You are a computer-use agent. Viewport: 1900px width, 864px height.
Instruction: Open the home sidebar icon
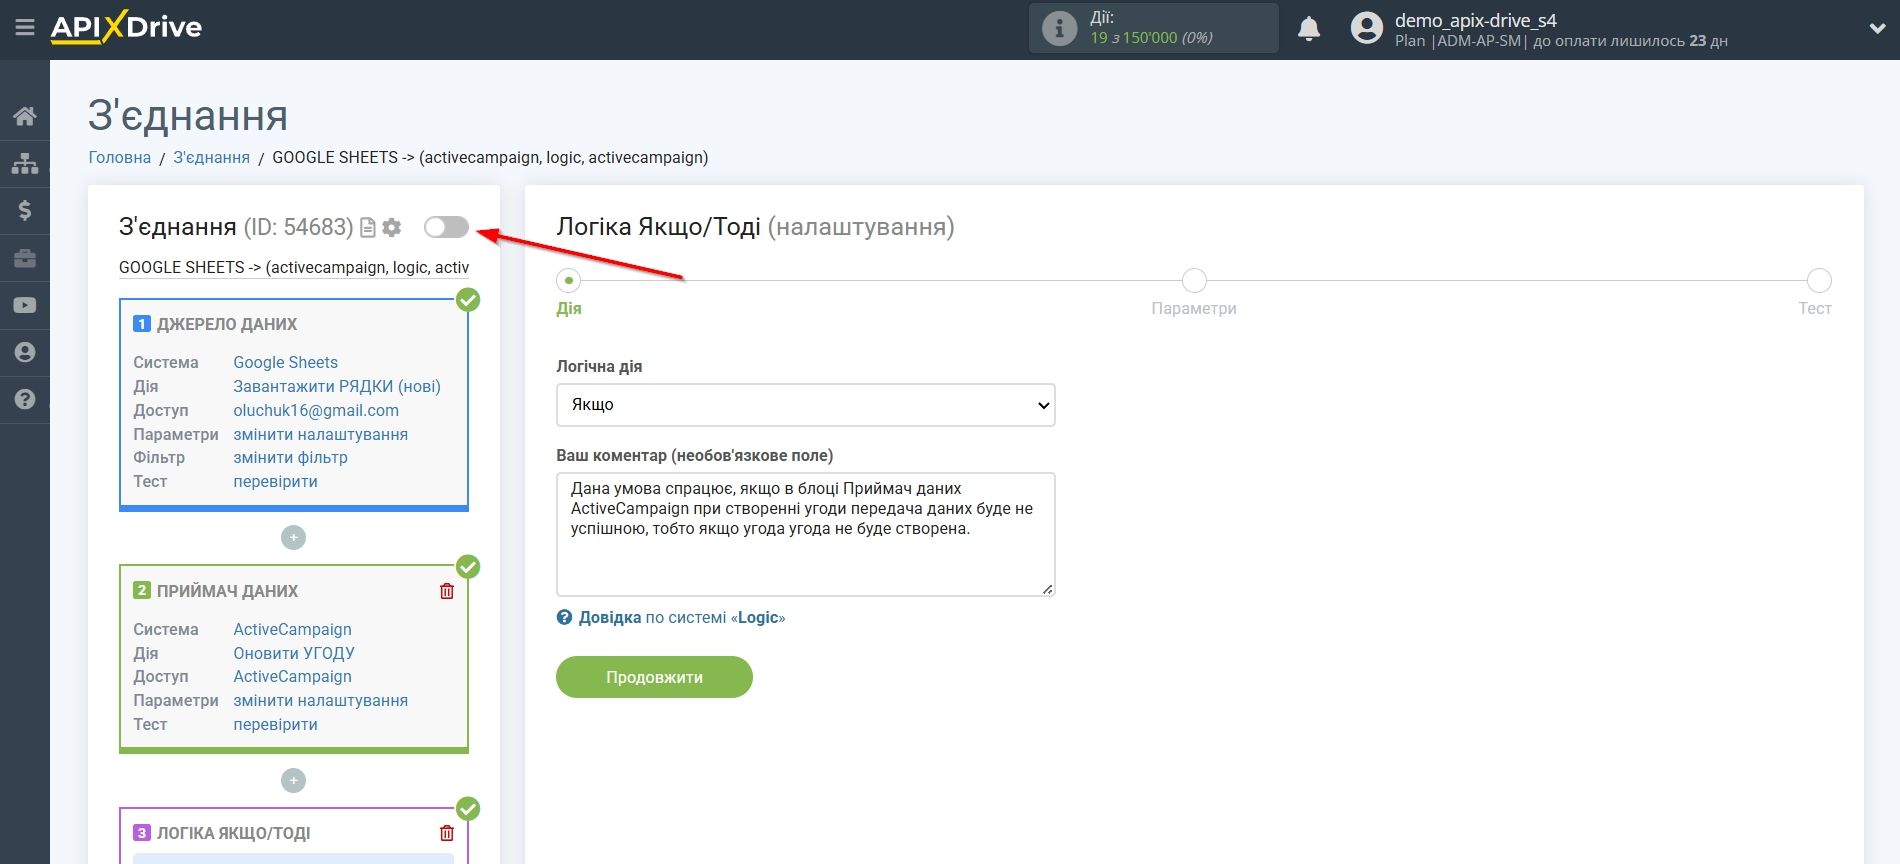[x=25, y=116]
